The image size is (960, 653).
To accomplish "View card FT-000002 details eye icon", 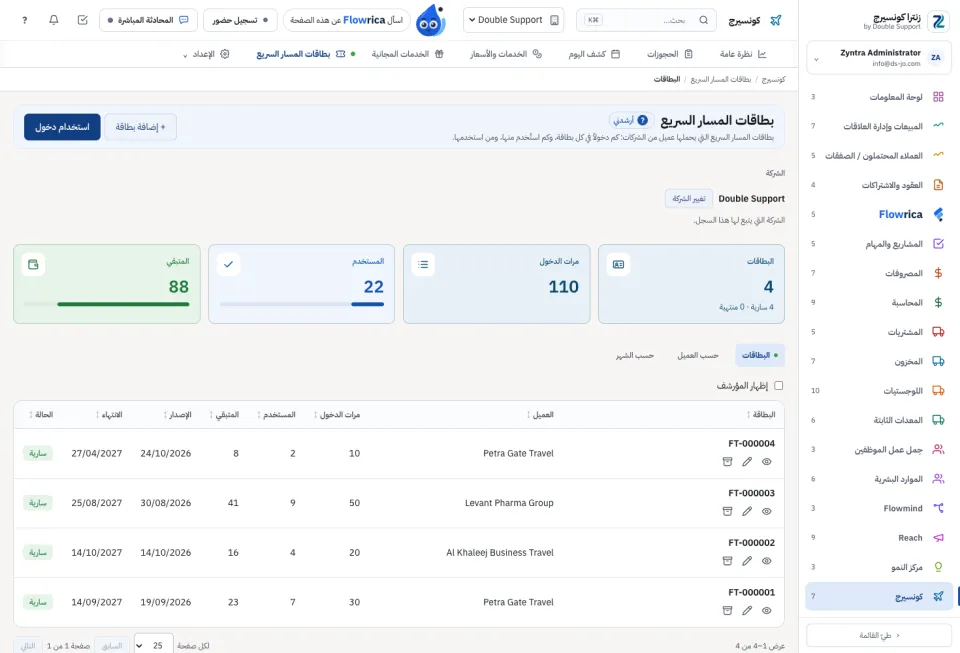I will pyautogui.click(x=767, y=561).
